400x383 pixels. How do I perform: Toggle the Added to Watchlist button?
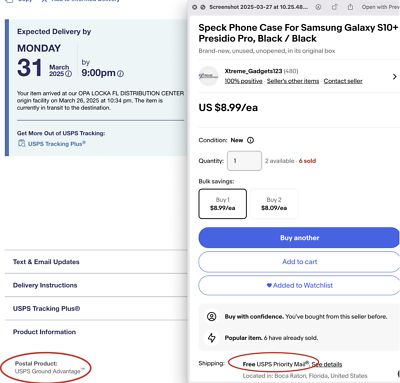pos(299,285)
